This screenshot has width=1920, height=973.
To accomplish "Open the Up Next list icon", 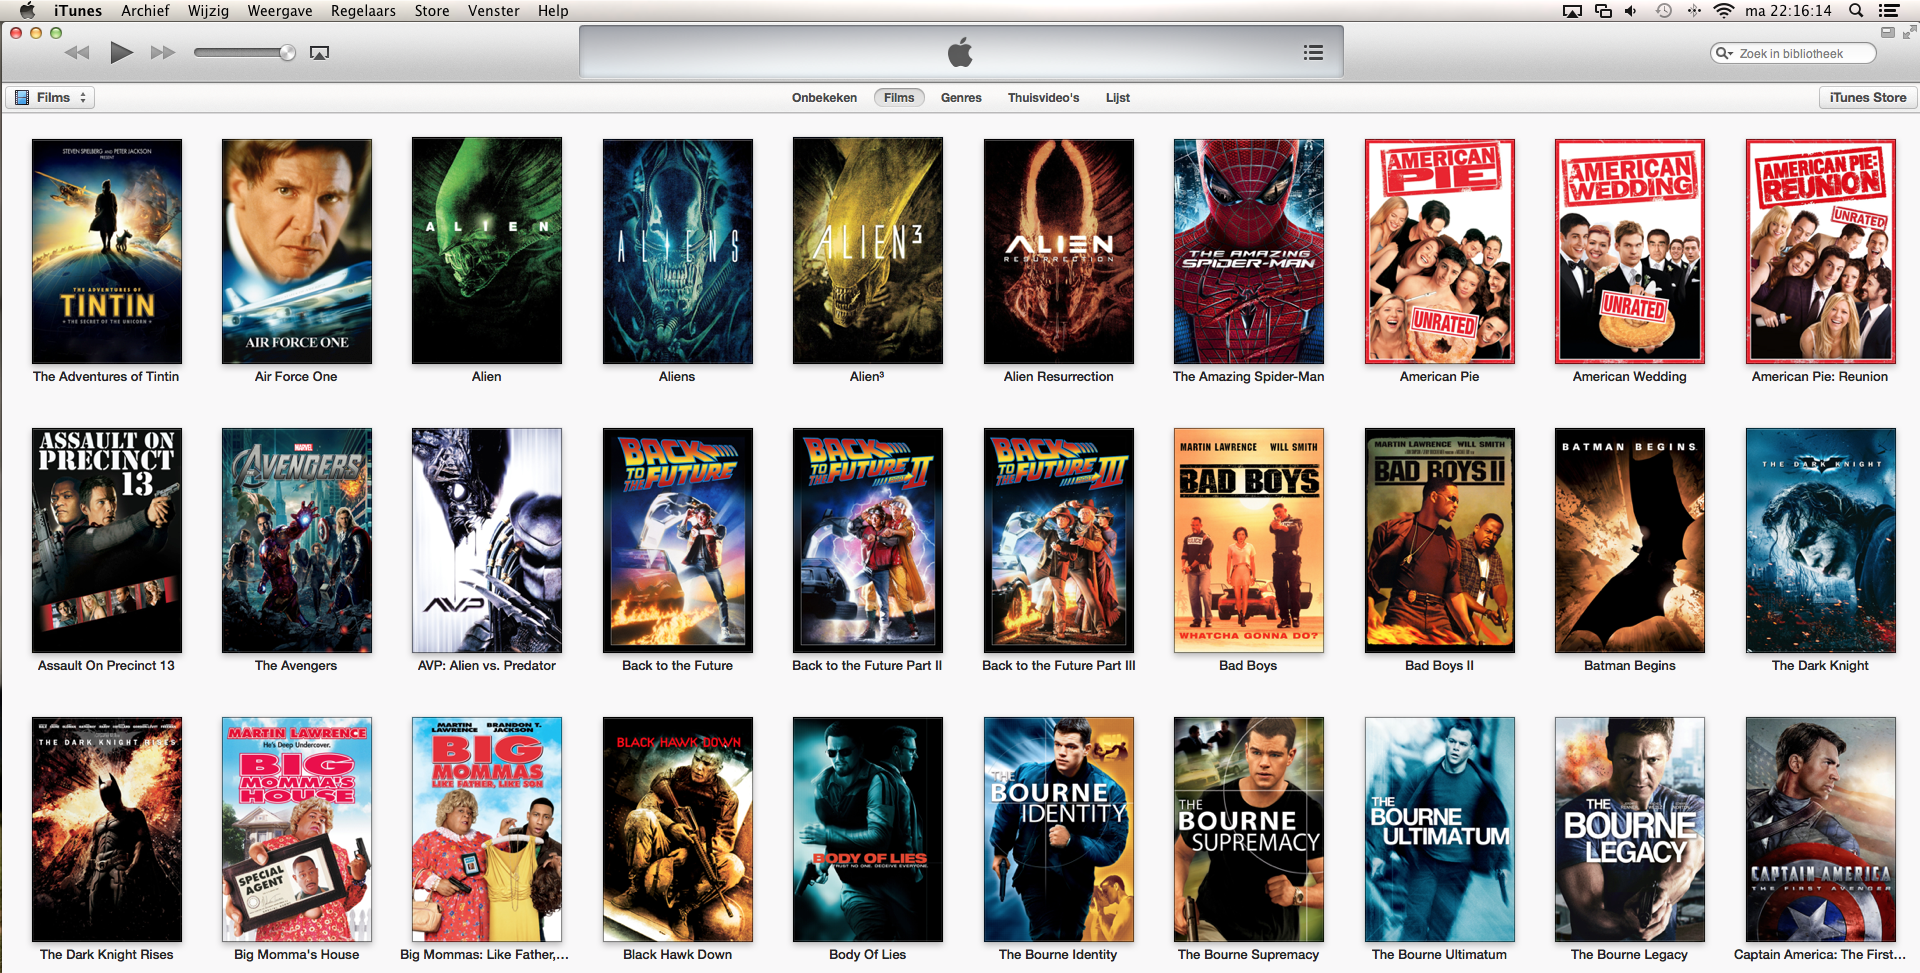I will tap(1313, 53).
